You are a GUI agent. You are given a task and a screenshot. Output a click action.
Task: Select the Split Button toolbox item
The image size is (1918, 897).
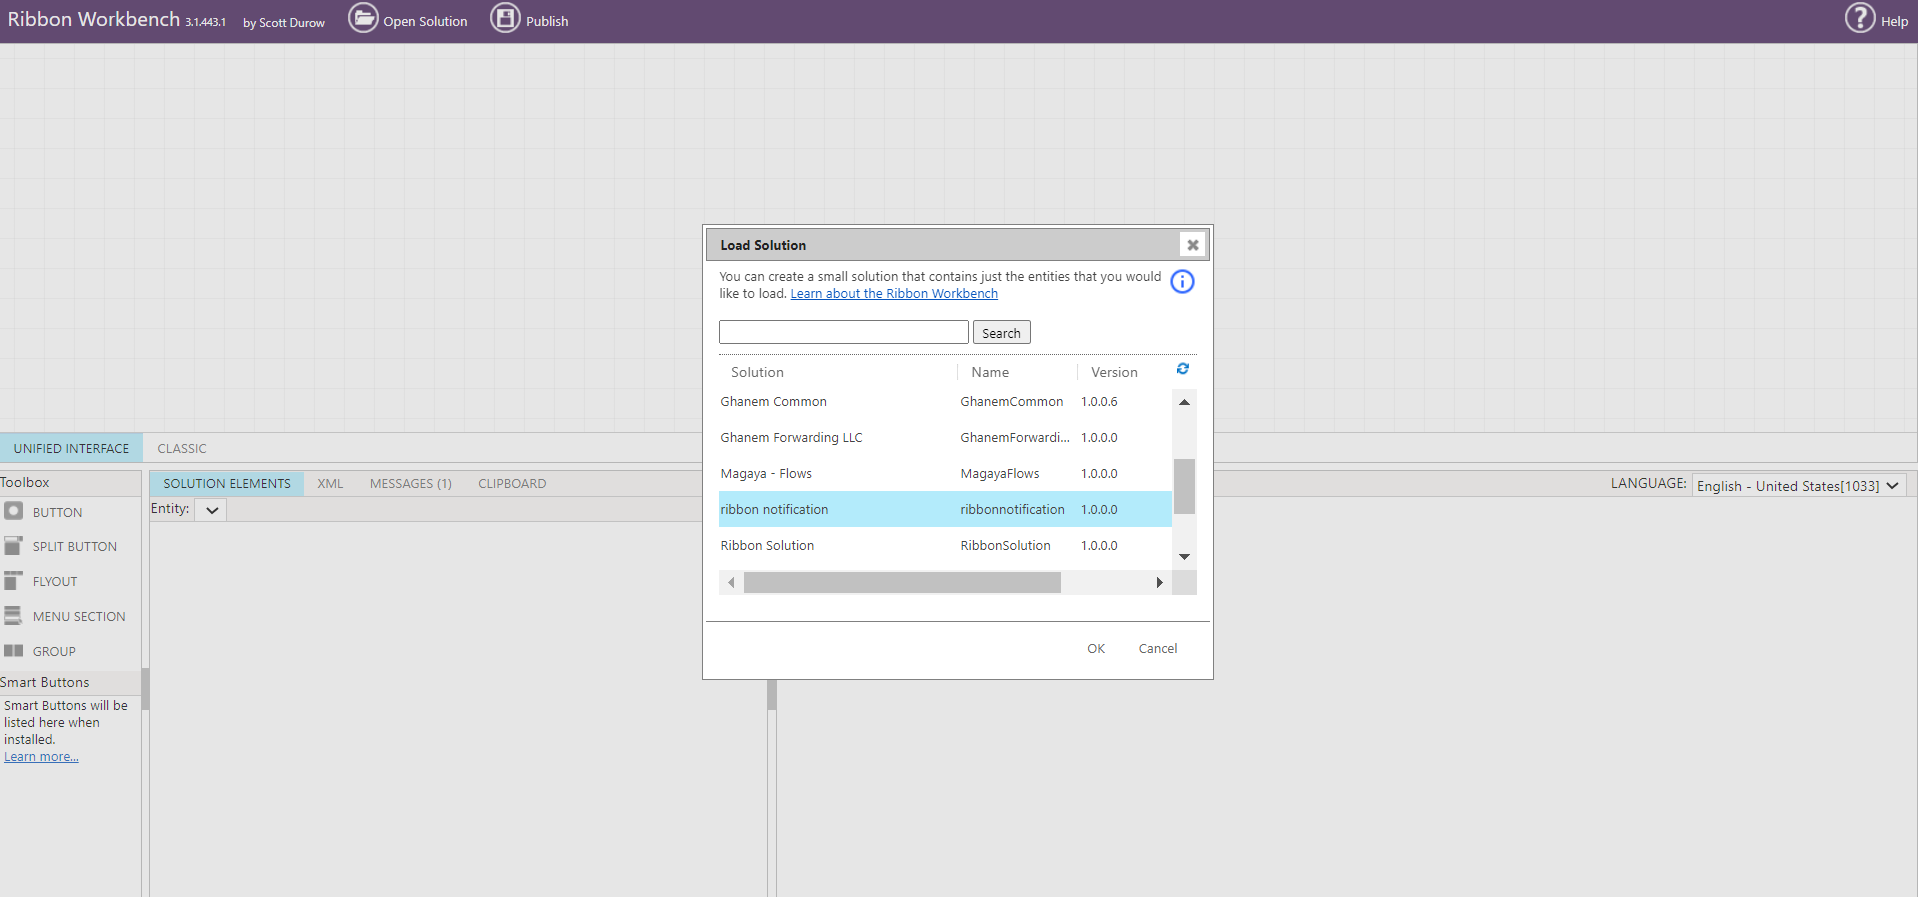pyautogui.click(x=74, y=547)
